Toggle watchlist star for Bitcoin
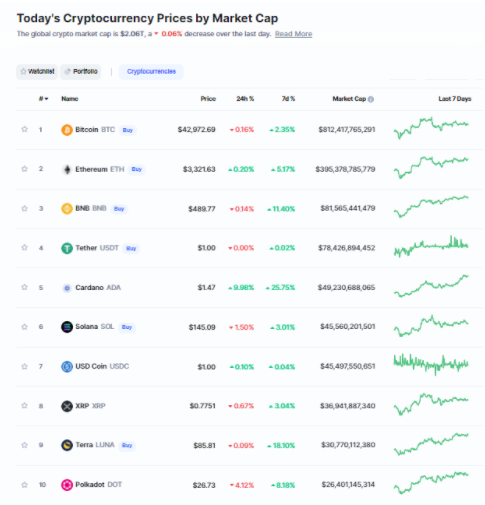This screenshot has height=505, width=485. coord(24,129)
